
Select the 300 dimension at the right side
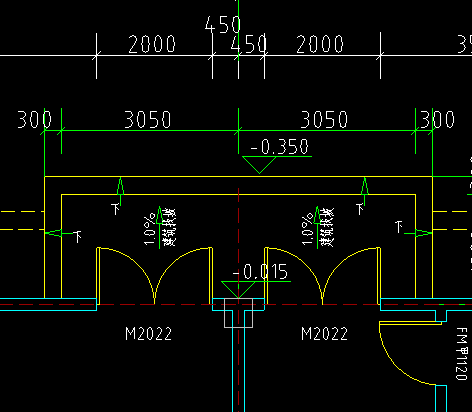[437, 120]
